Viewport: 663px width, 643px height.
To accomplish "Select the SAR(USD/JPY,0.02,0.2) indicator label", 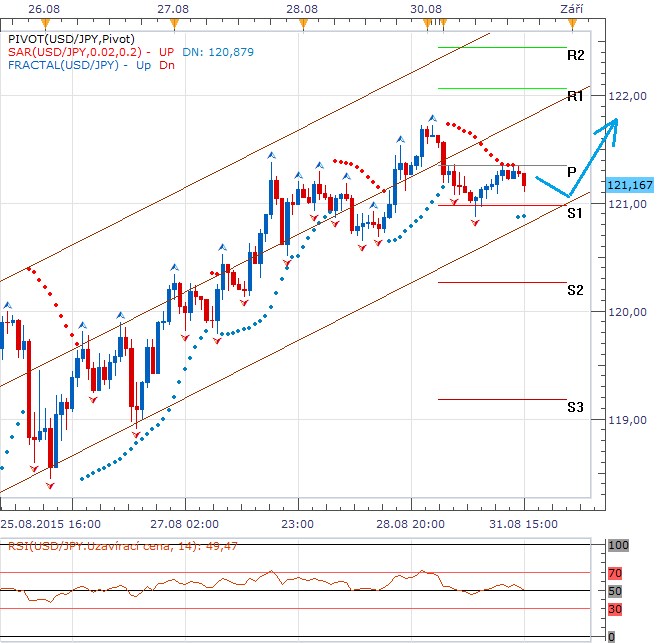I will 80,51.
